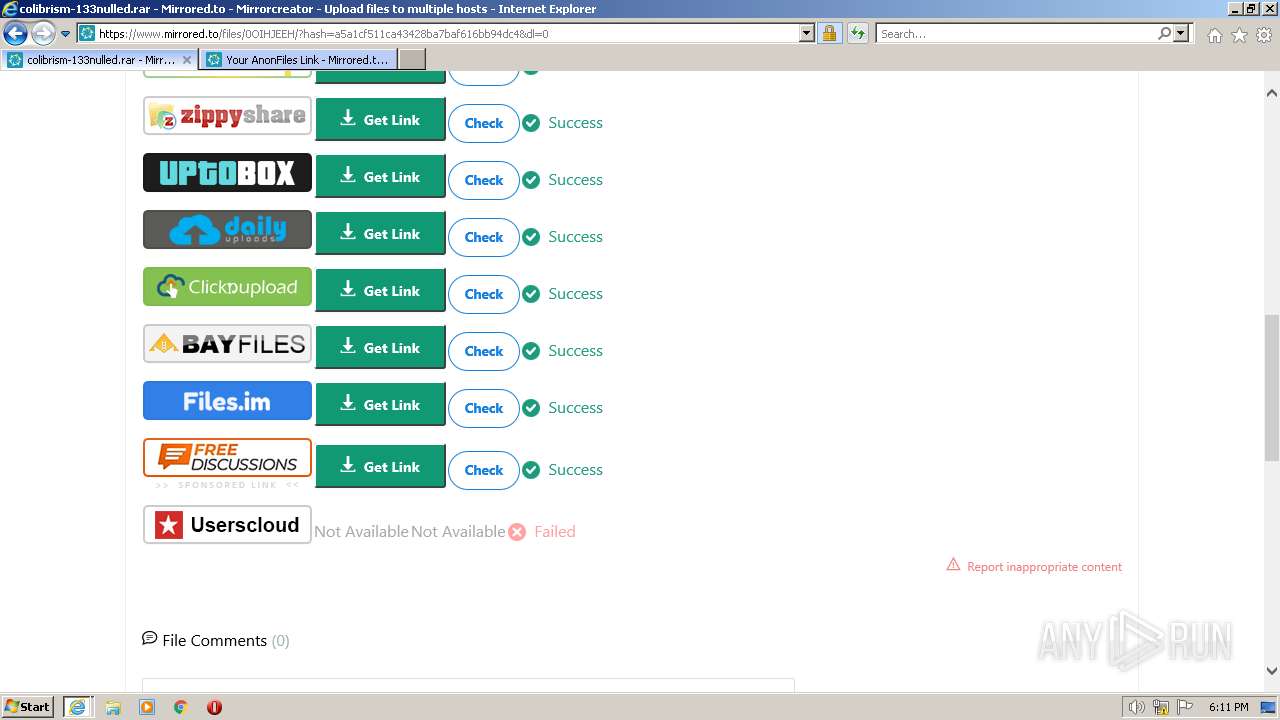Click the Uptobox host logo
The width and height of the screenshot is (1280, 720).
[227, 173]
